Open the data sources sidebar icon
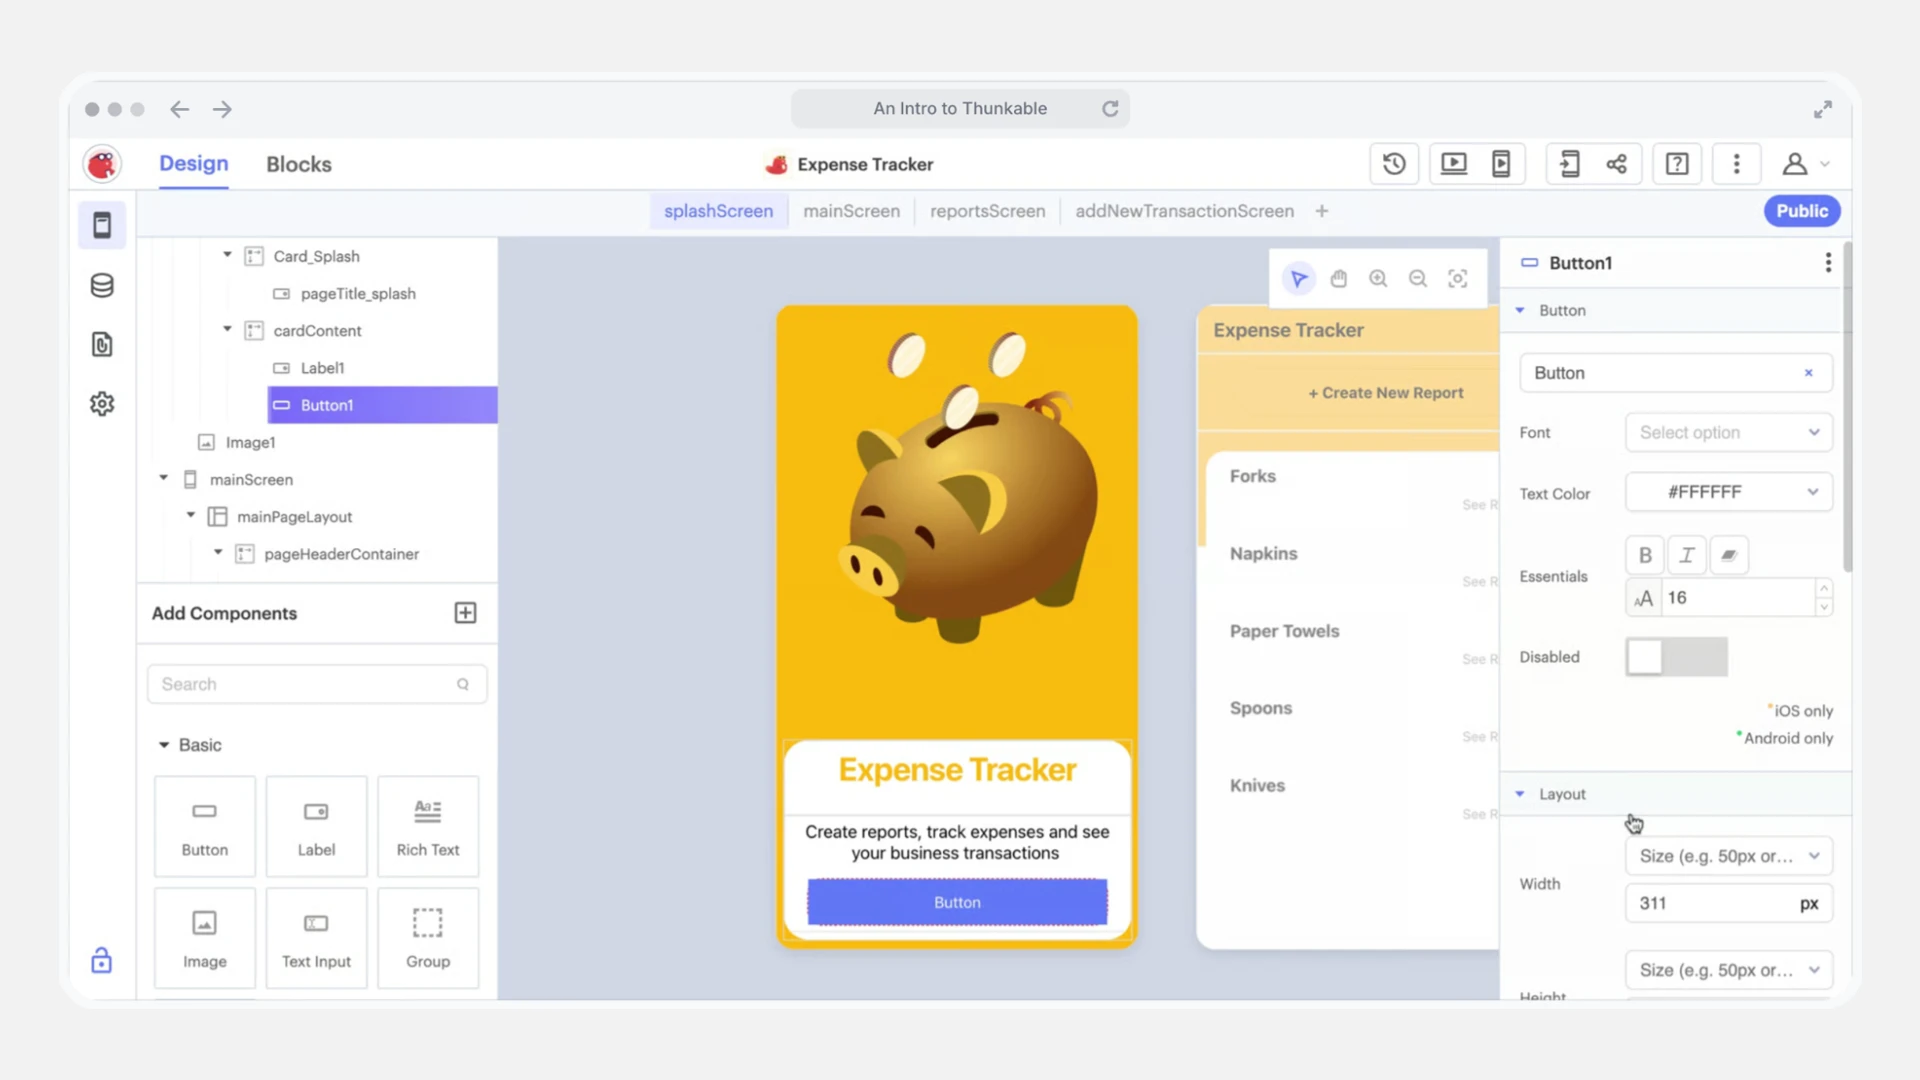 click(x=102, y=286)
